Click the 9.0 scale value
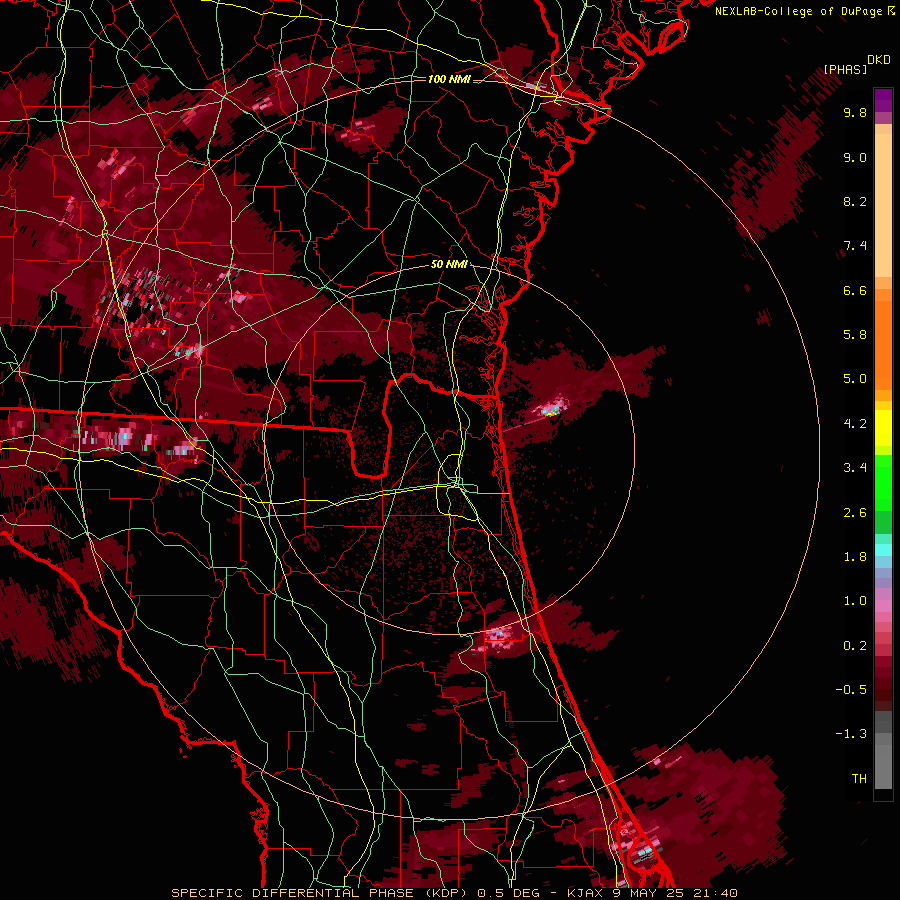 click(855, 157)
